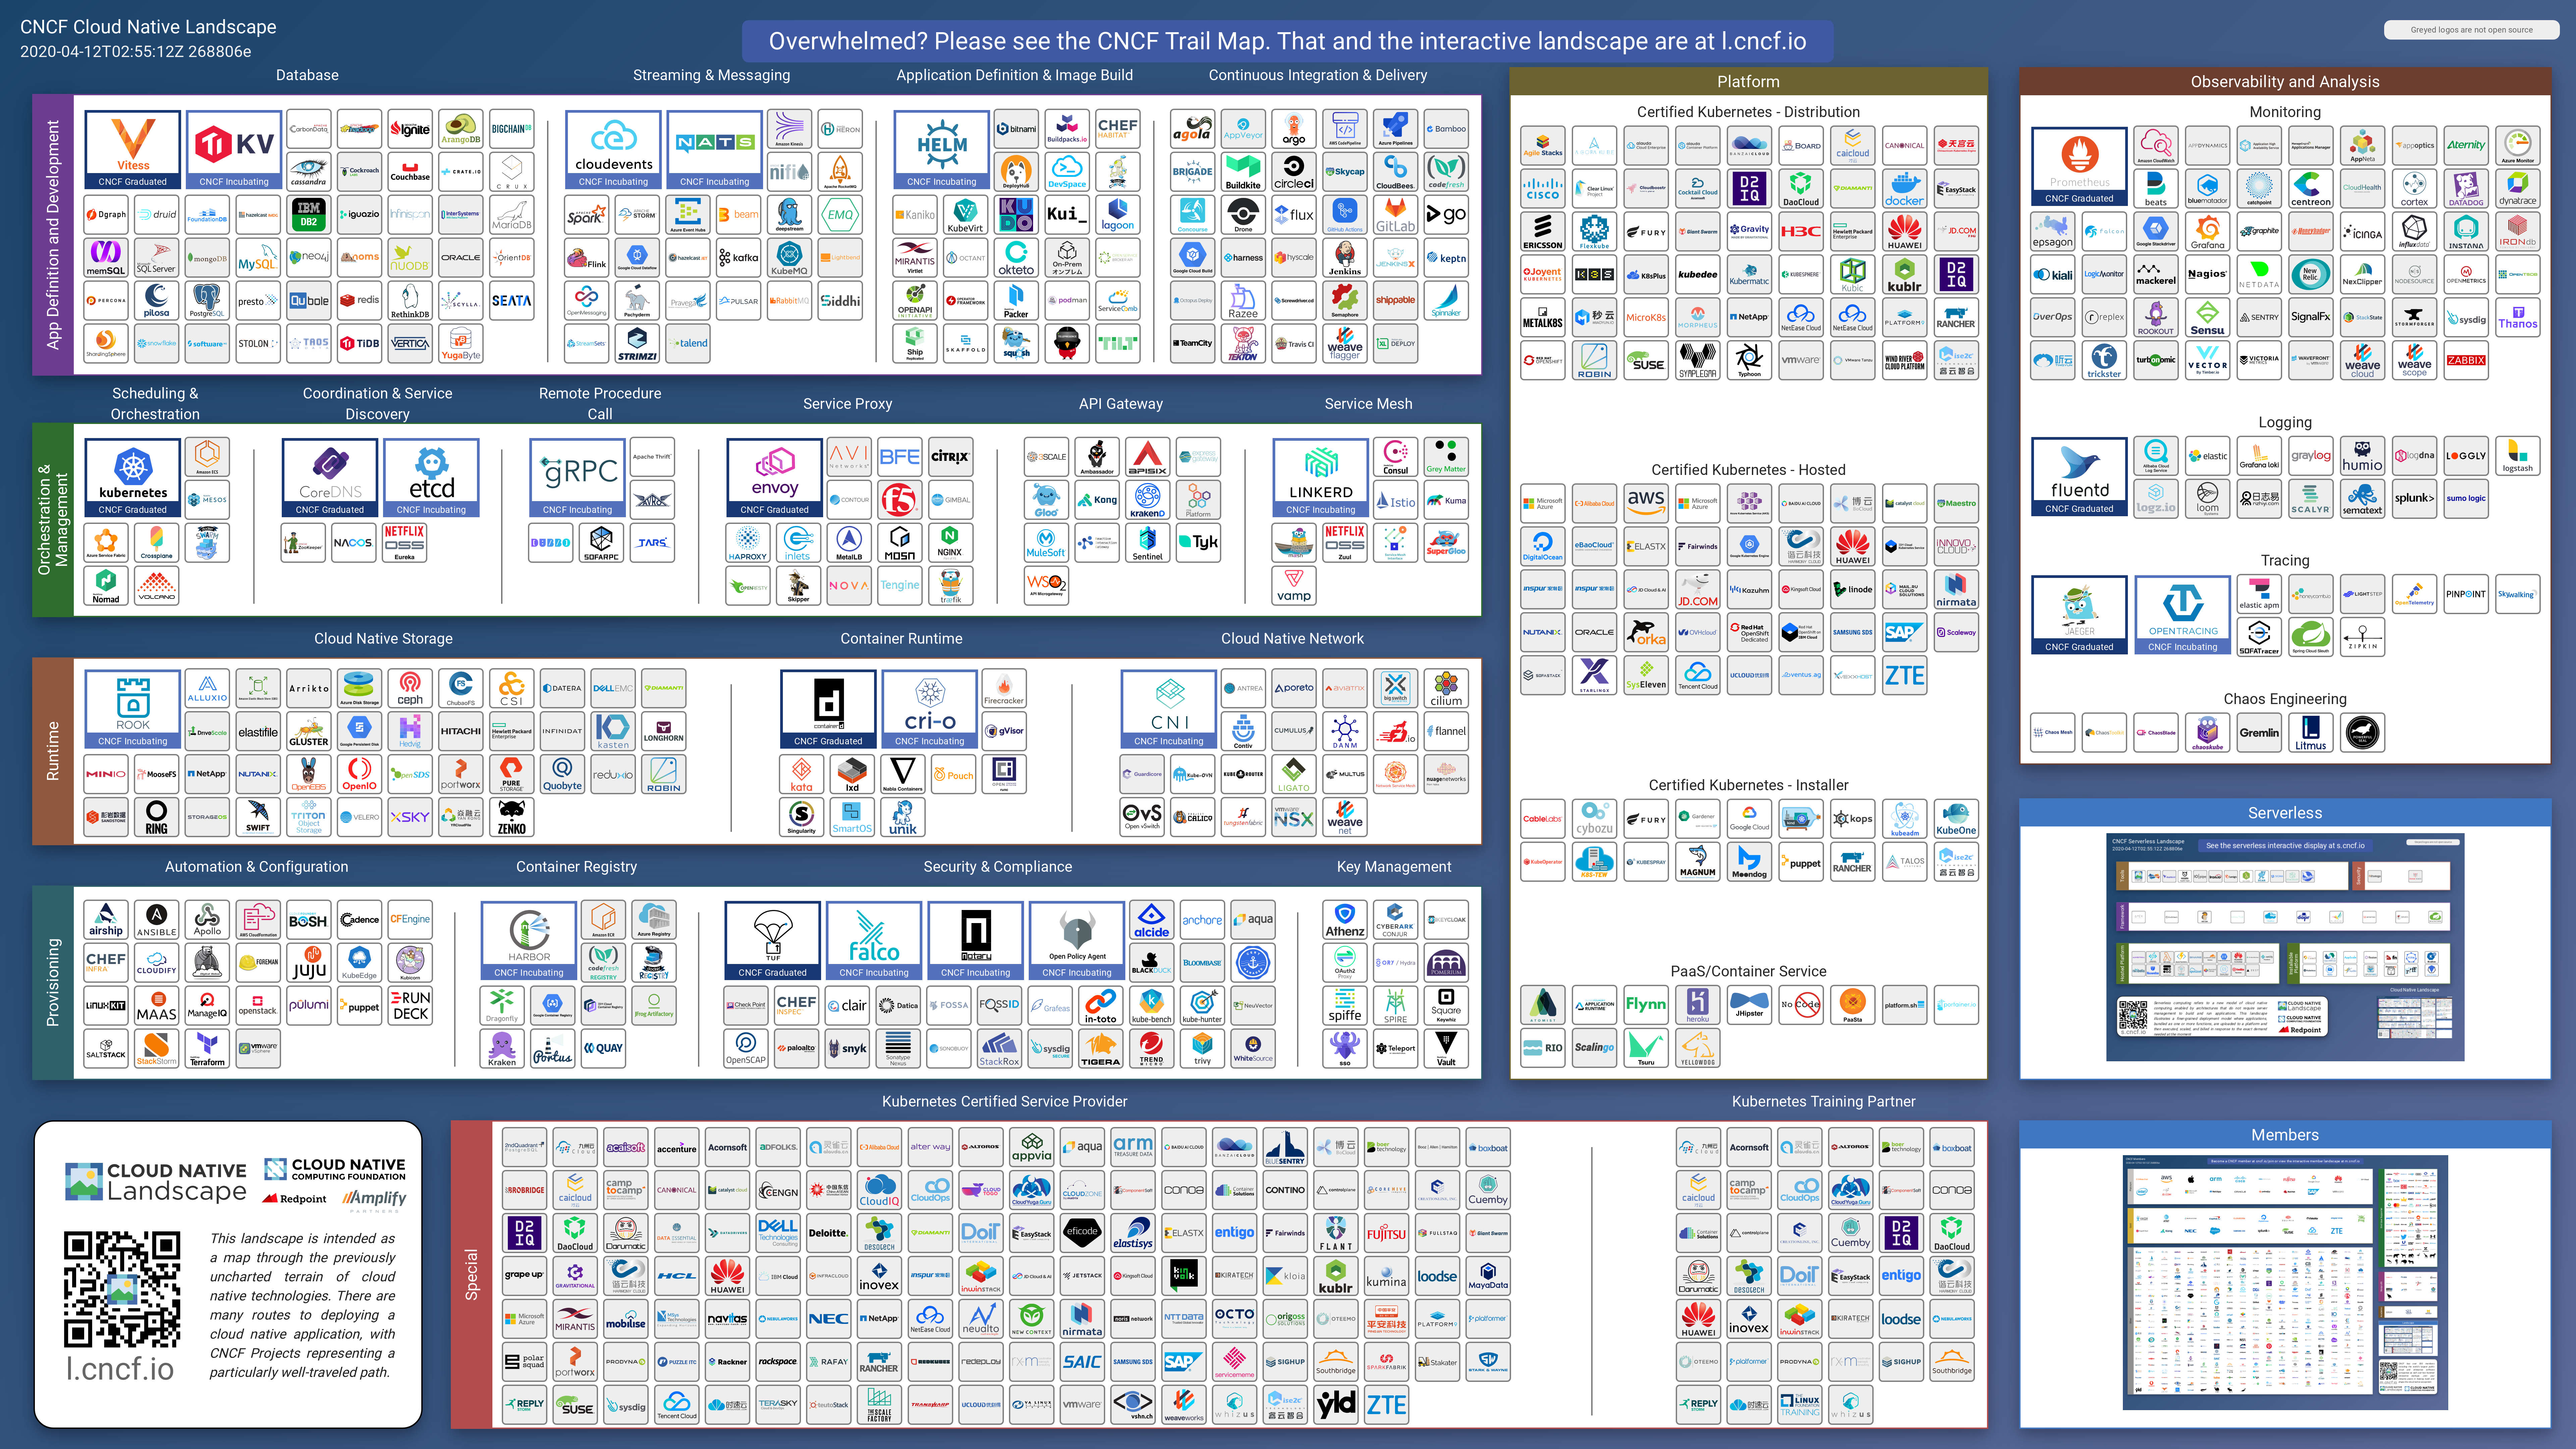The height and width of the screenshot is (1449, 2576).
Task: Click the Fluentd logging icon
Action: [2079, 478]
